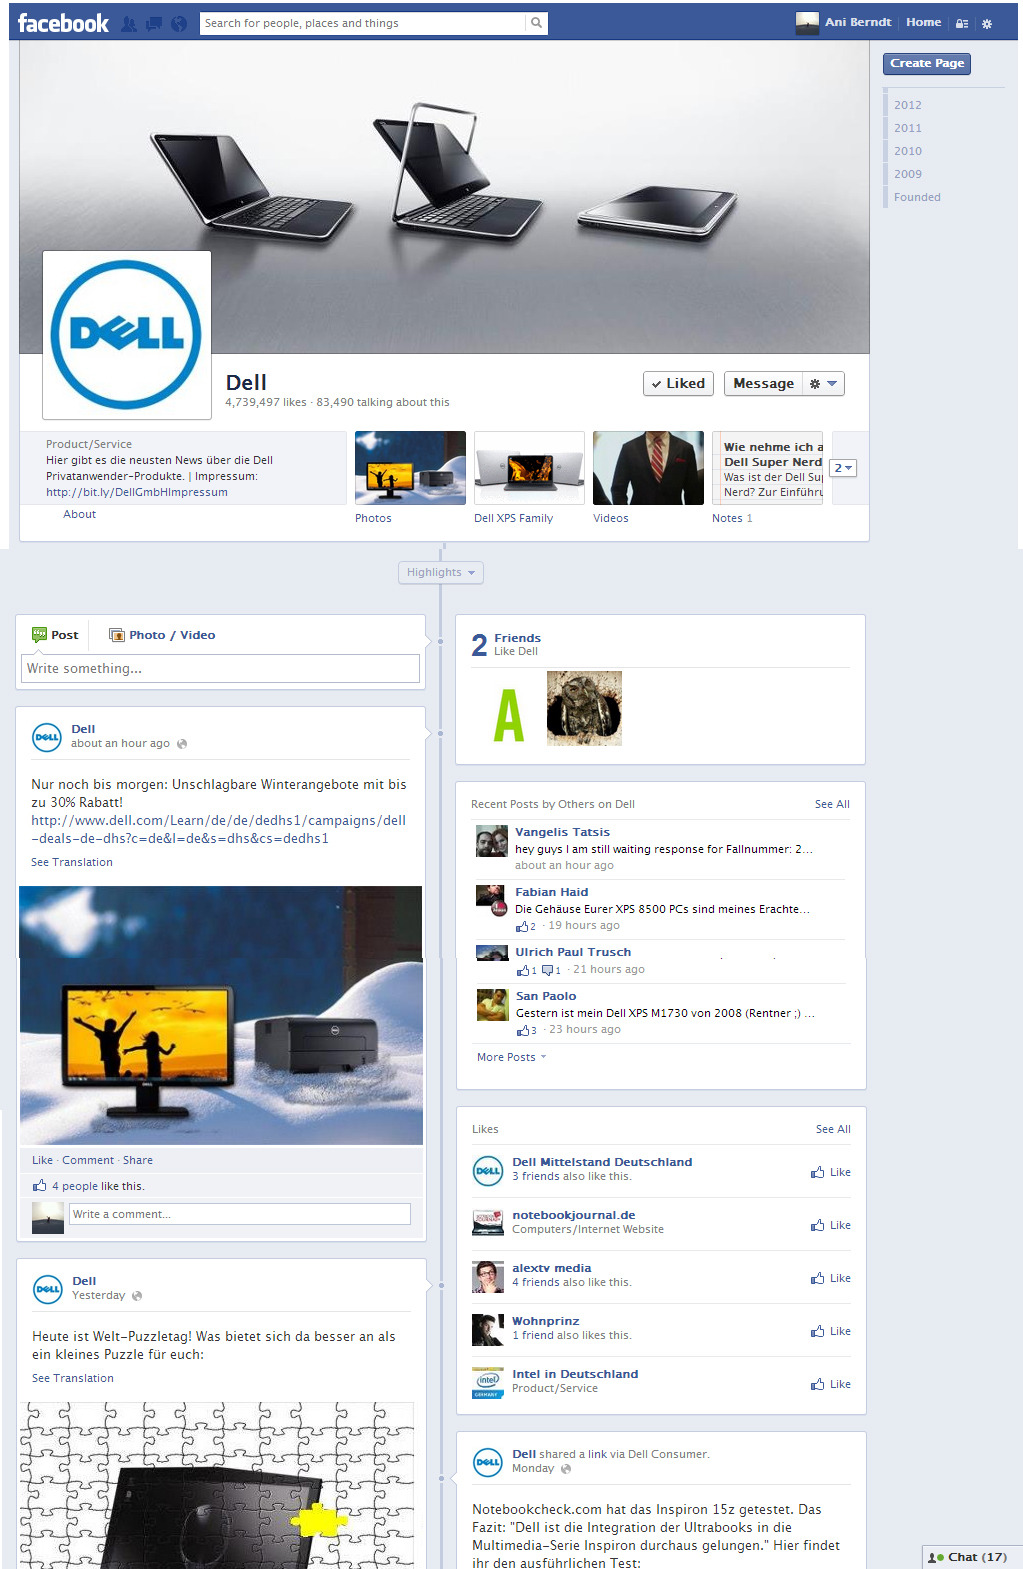Click Intel in Deutschland page icon
The height and width of the screenshot is (1569, 1023).
click(488, 1383)
